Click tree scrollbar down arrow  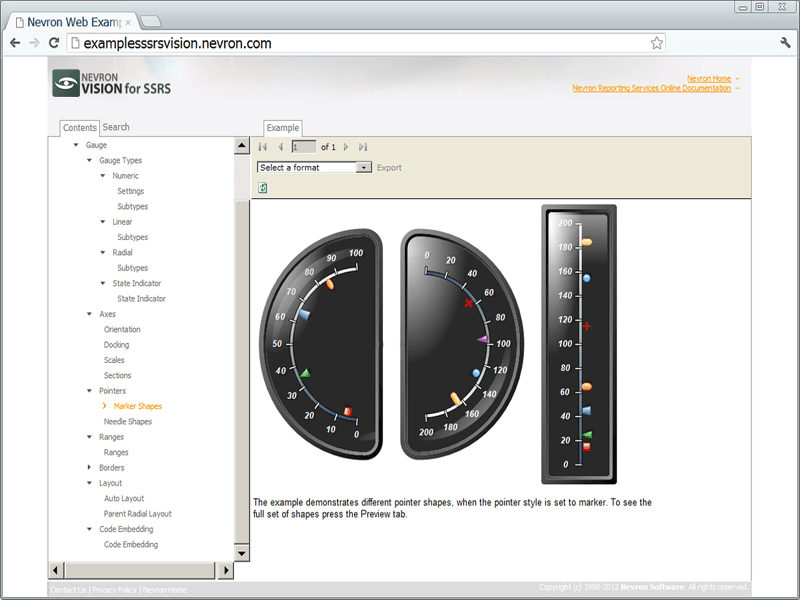[x=242, y=553]
